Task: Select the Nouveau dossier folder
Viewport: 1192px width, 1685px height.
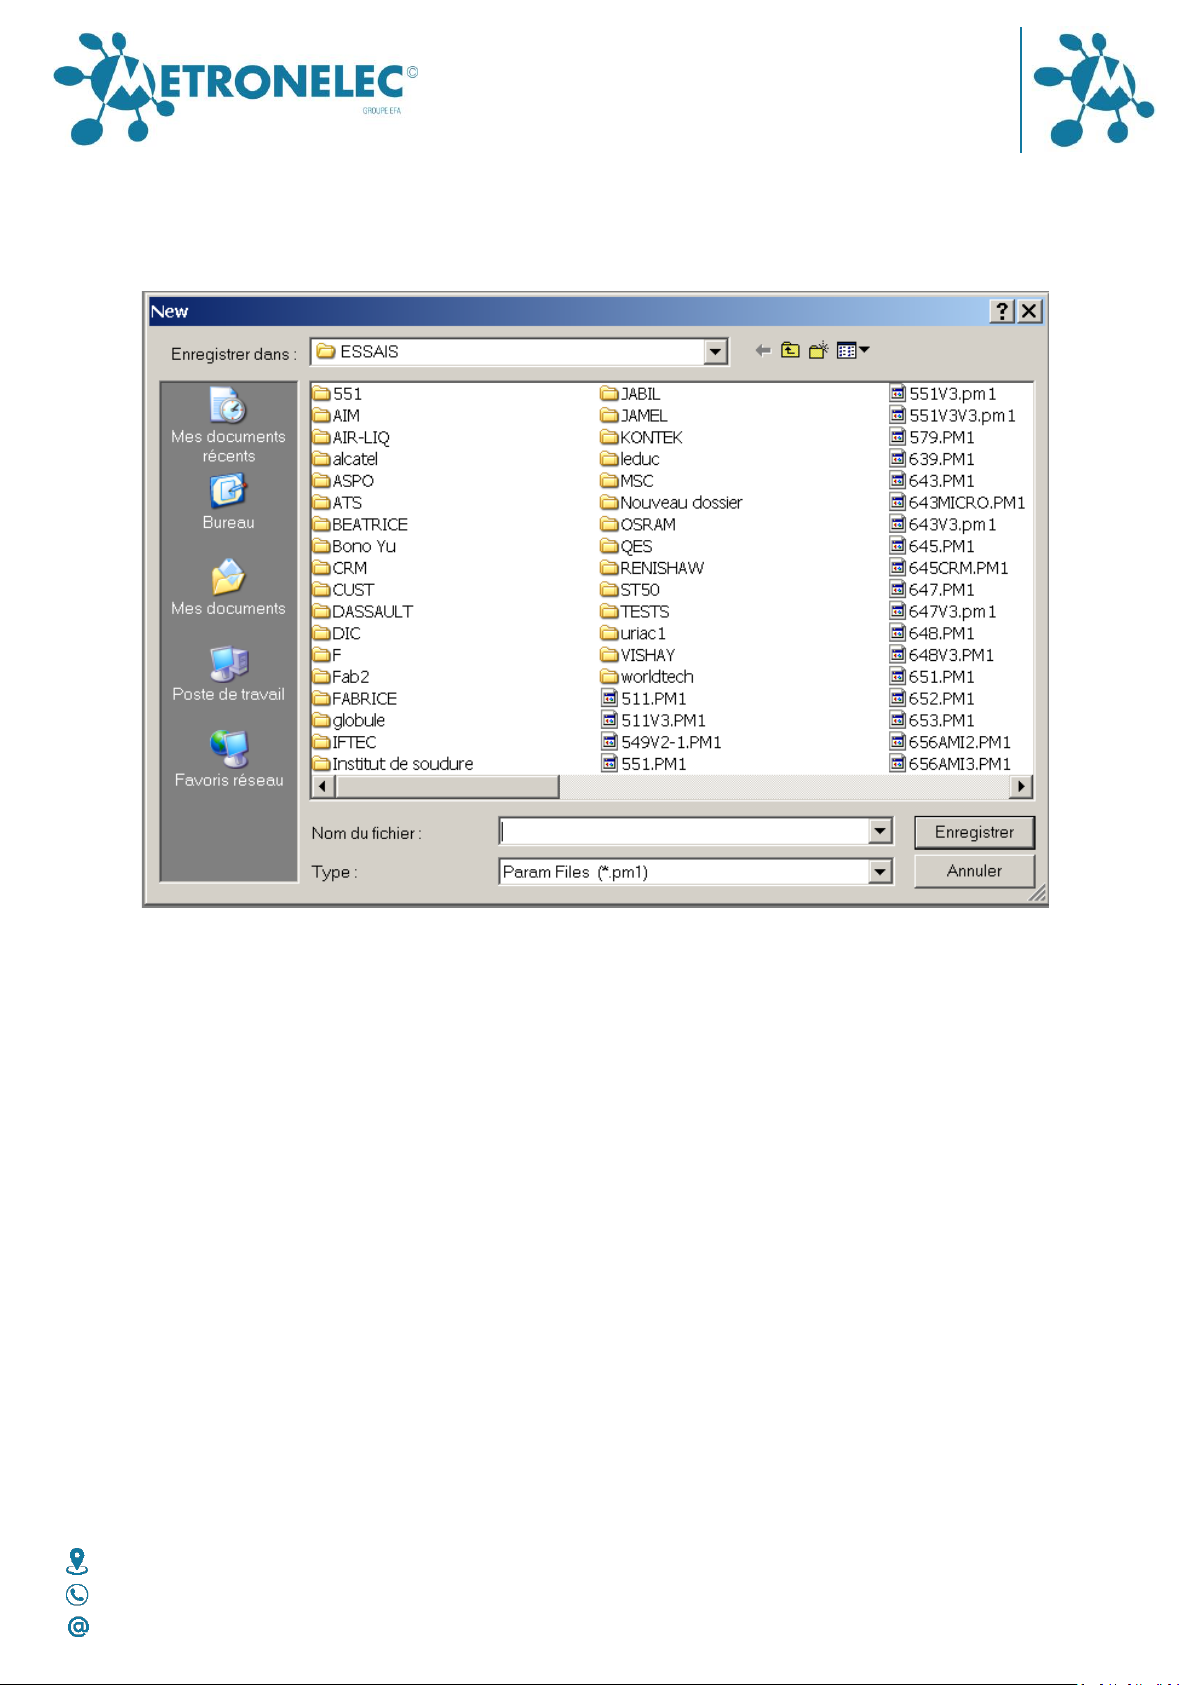Action: coord(671,503)
